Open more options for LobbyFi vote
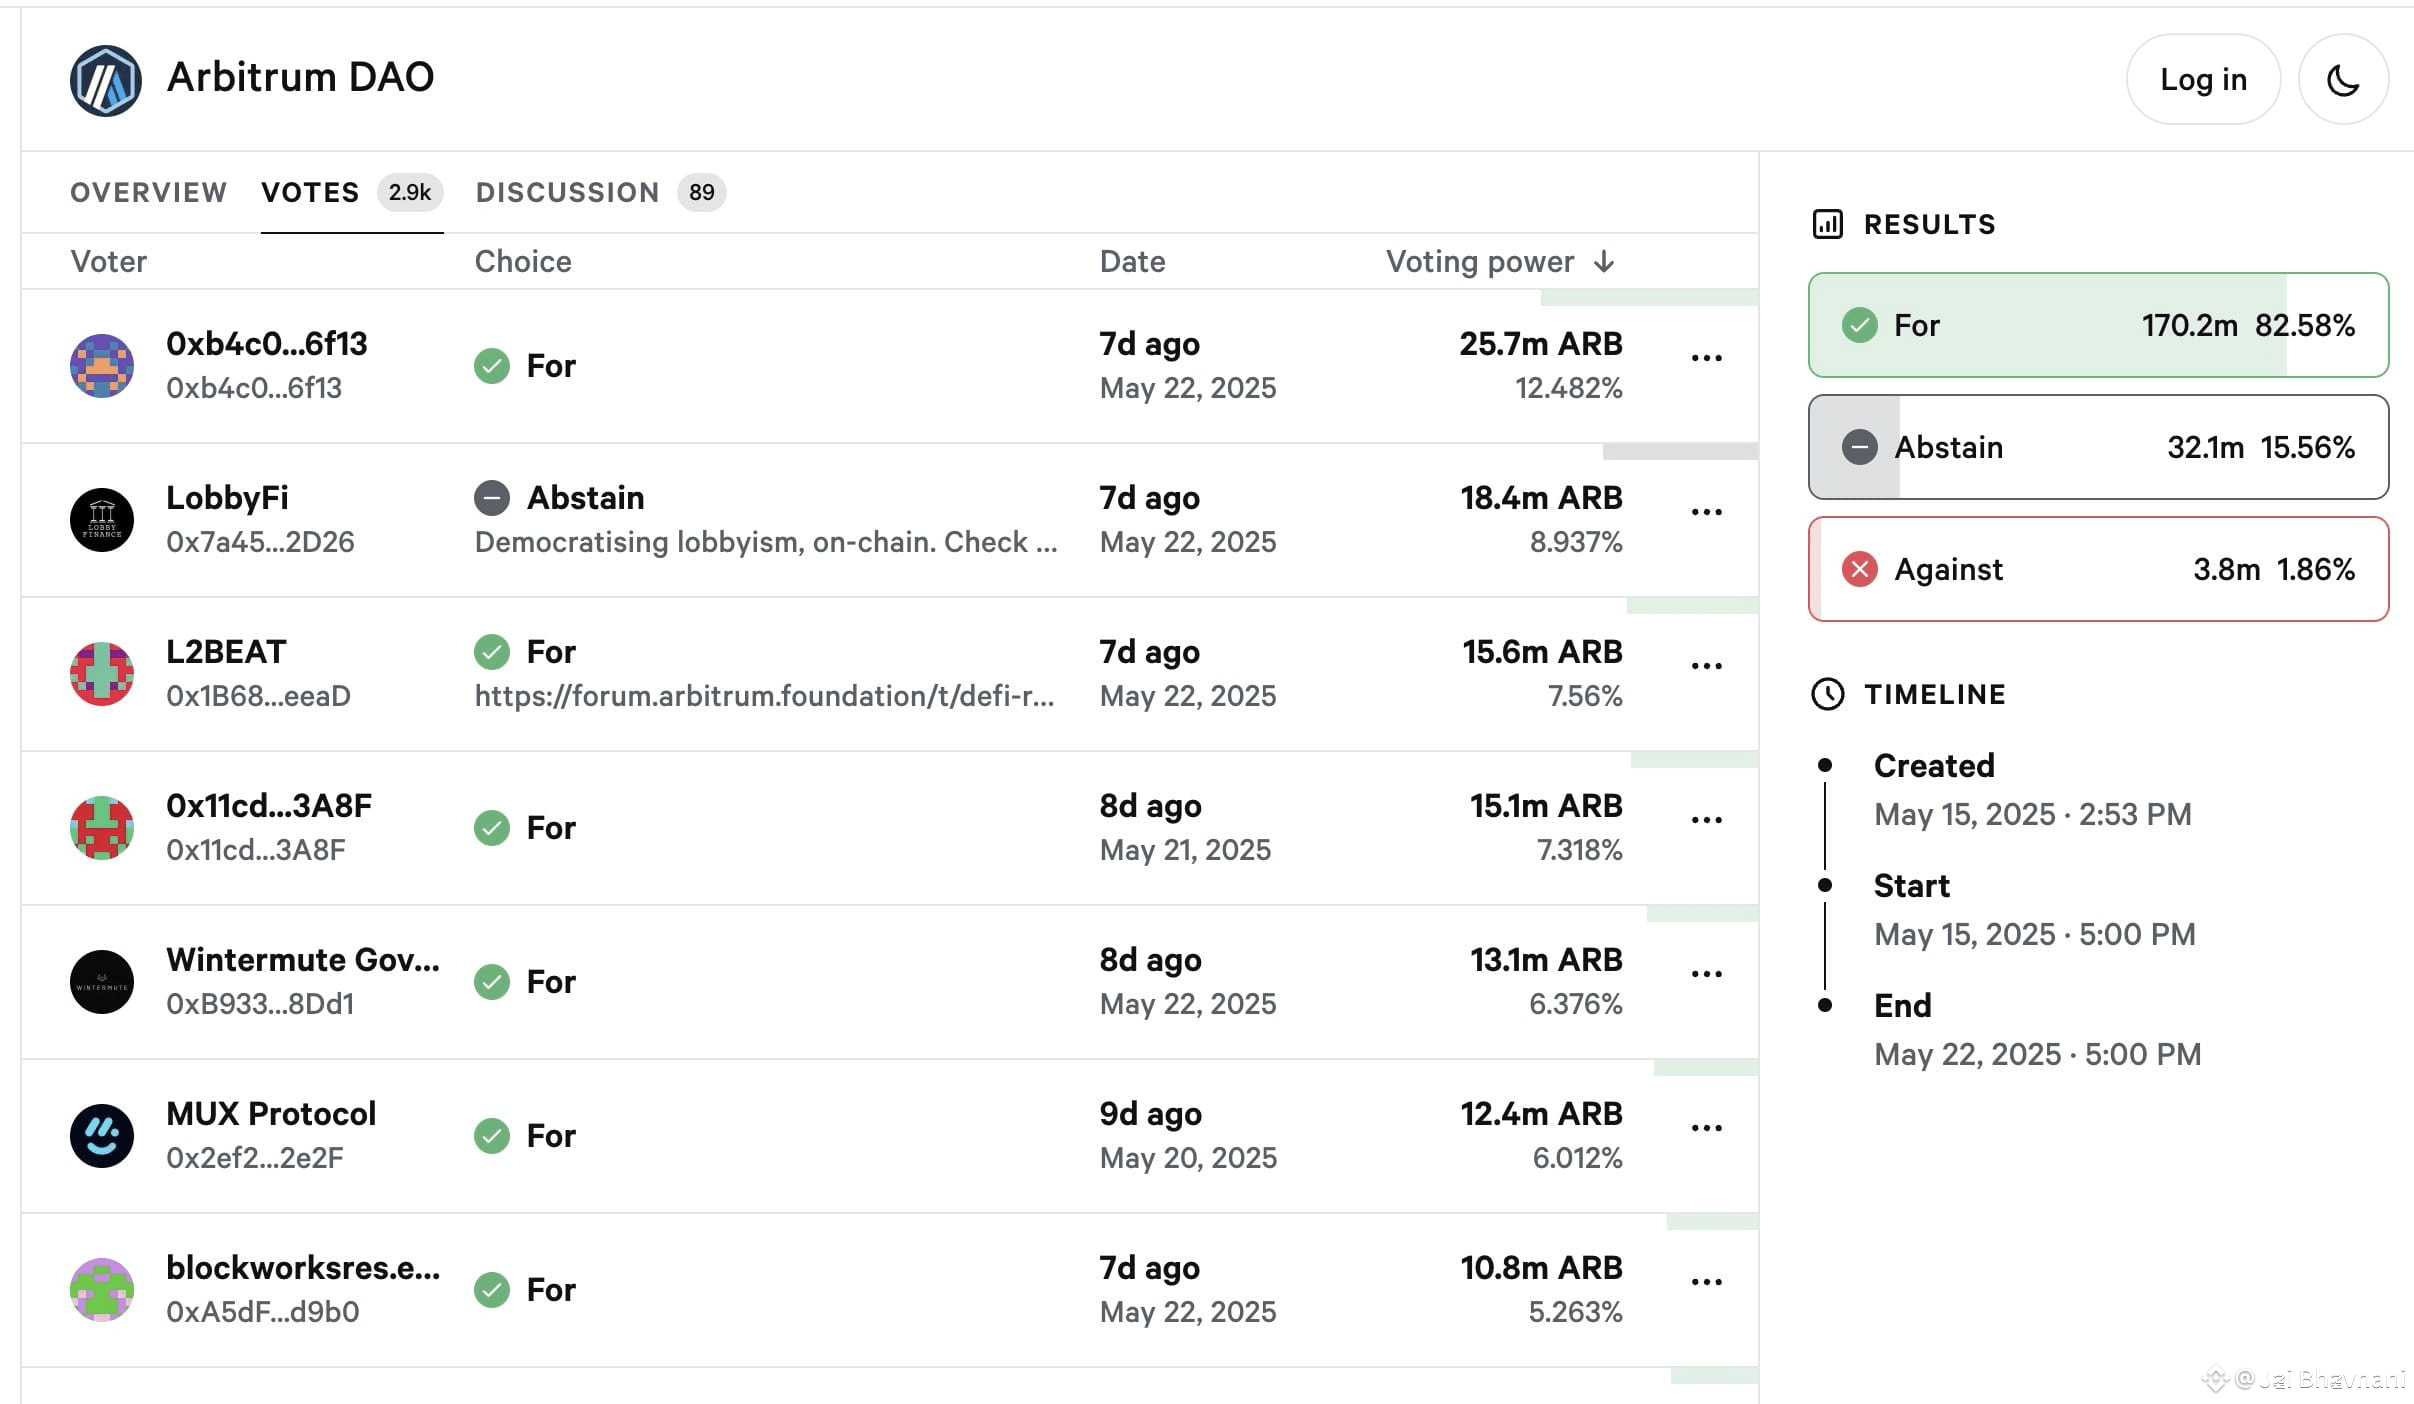 click(1706, 512)
